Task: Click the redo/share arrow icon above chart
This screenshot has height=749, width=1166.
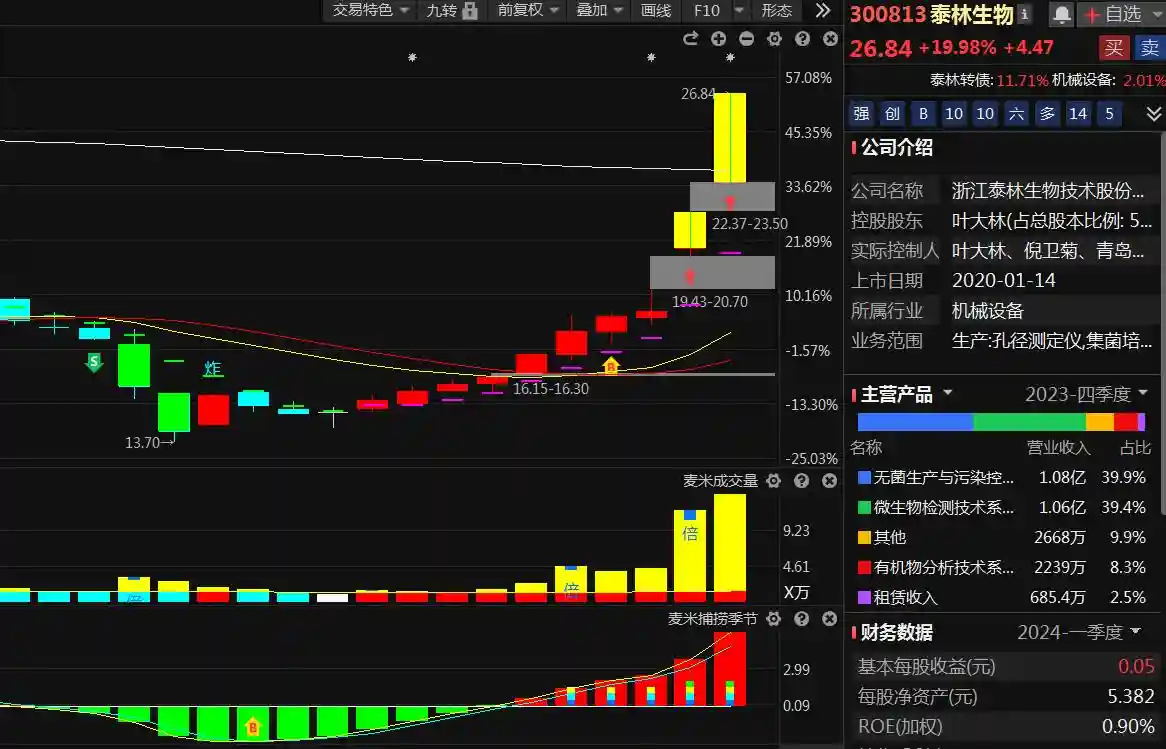Action: click(690, 38)
